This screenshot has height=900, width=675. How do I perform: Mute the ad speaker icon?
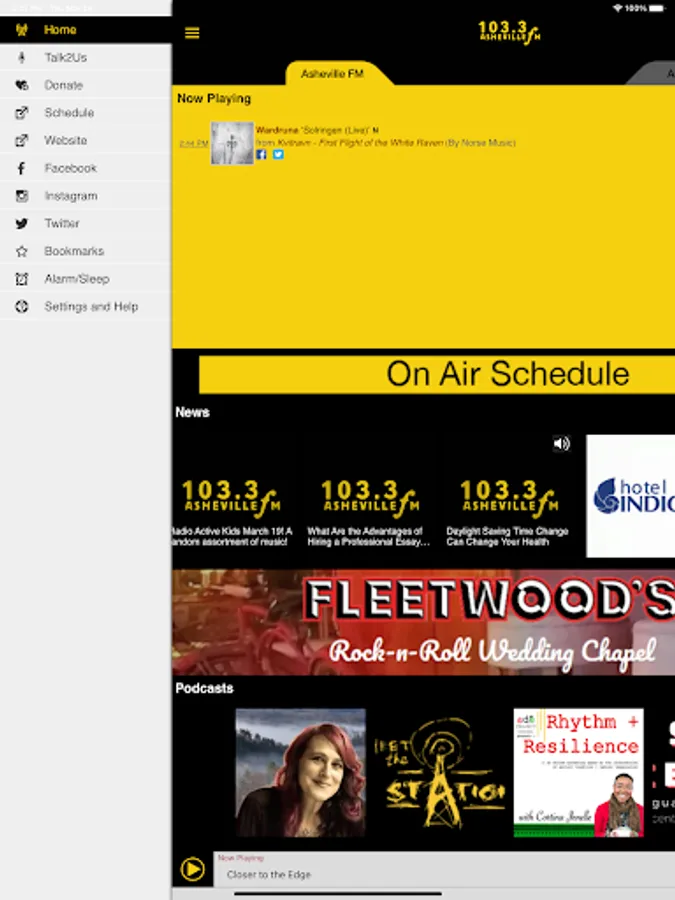(561, 444)
